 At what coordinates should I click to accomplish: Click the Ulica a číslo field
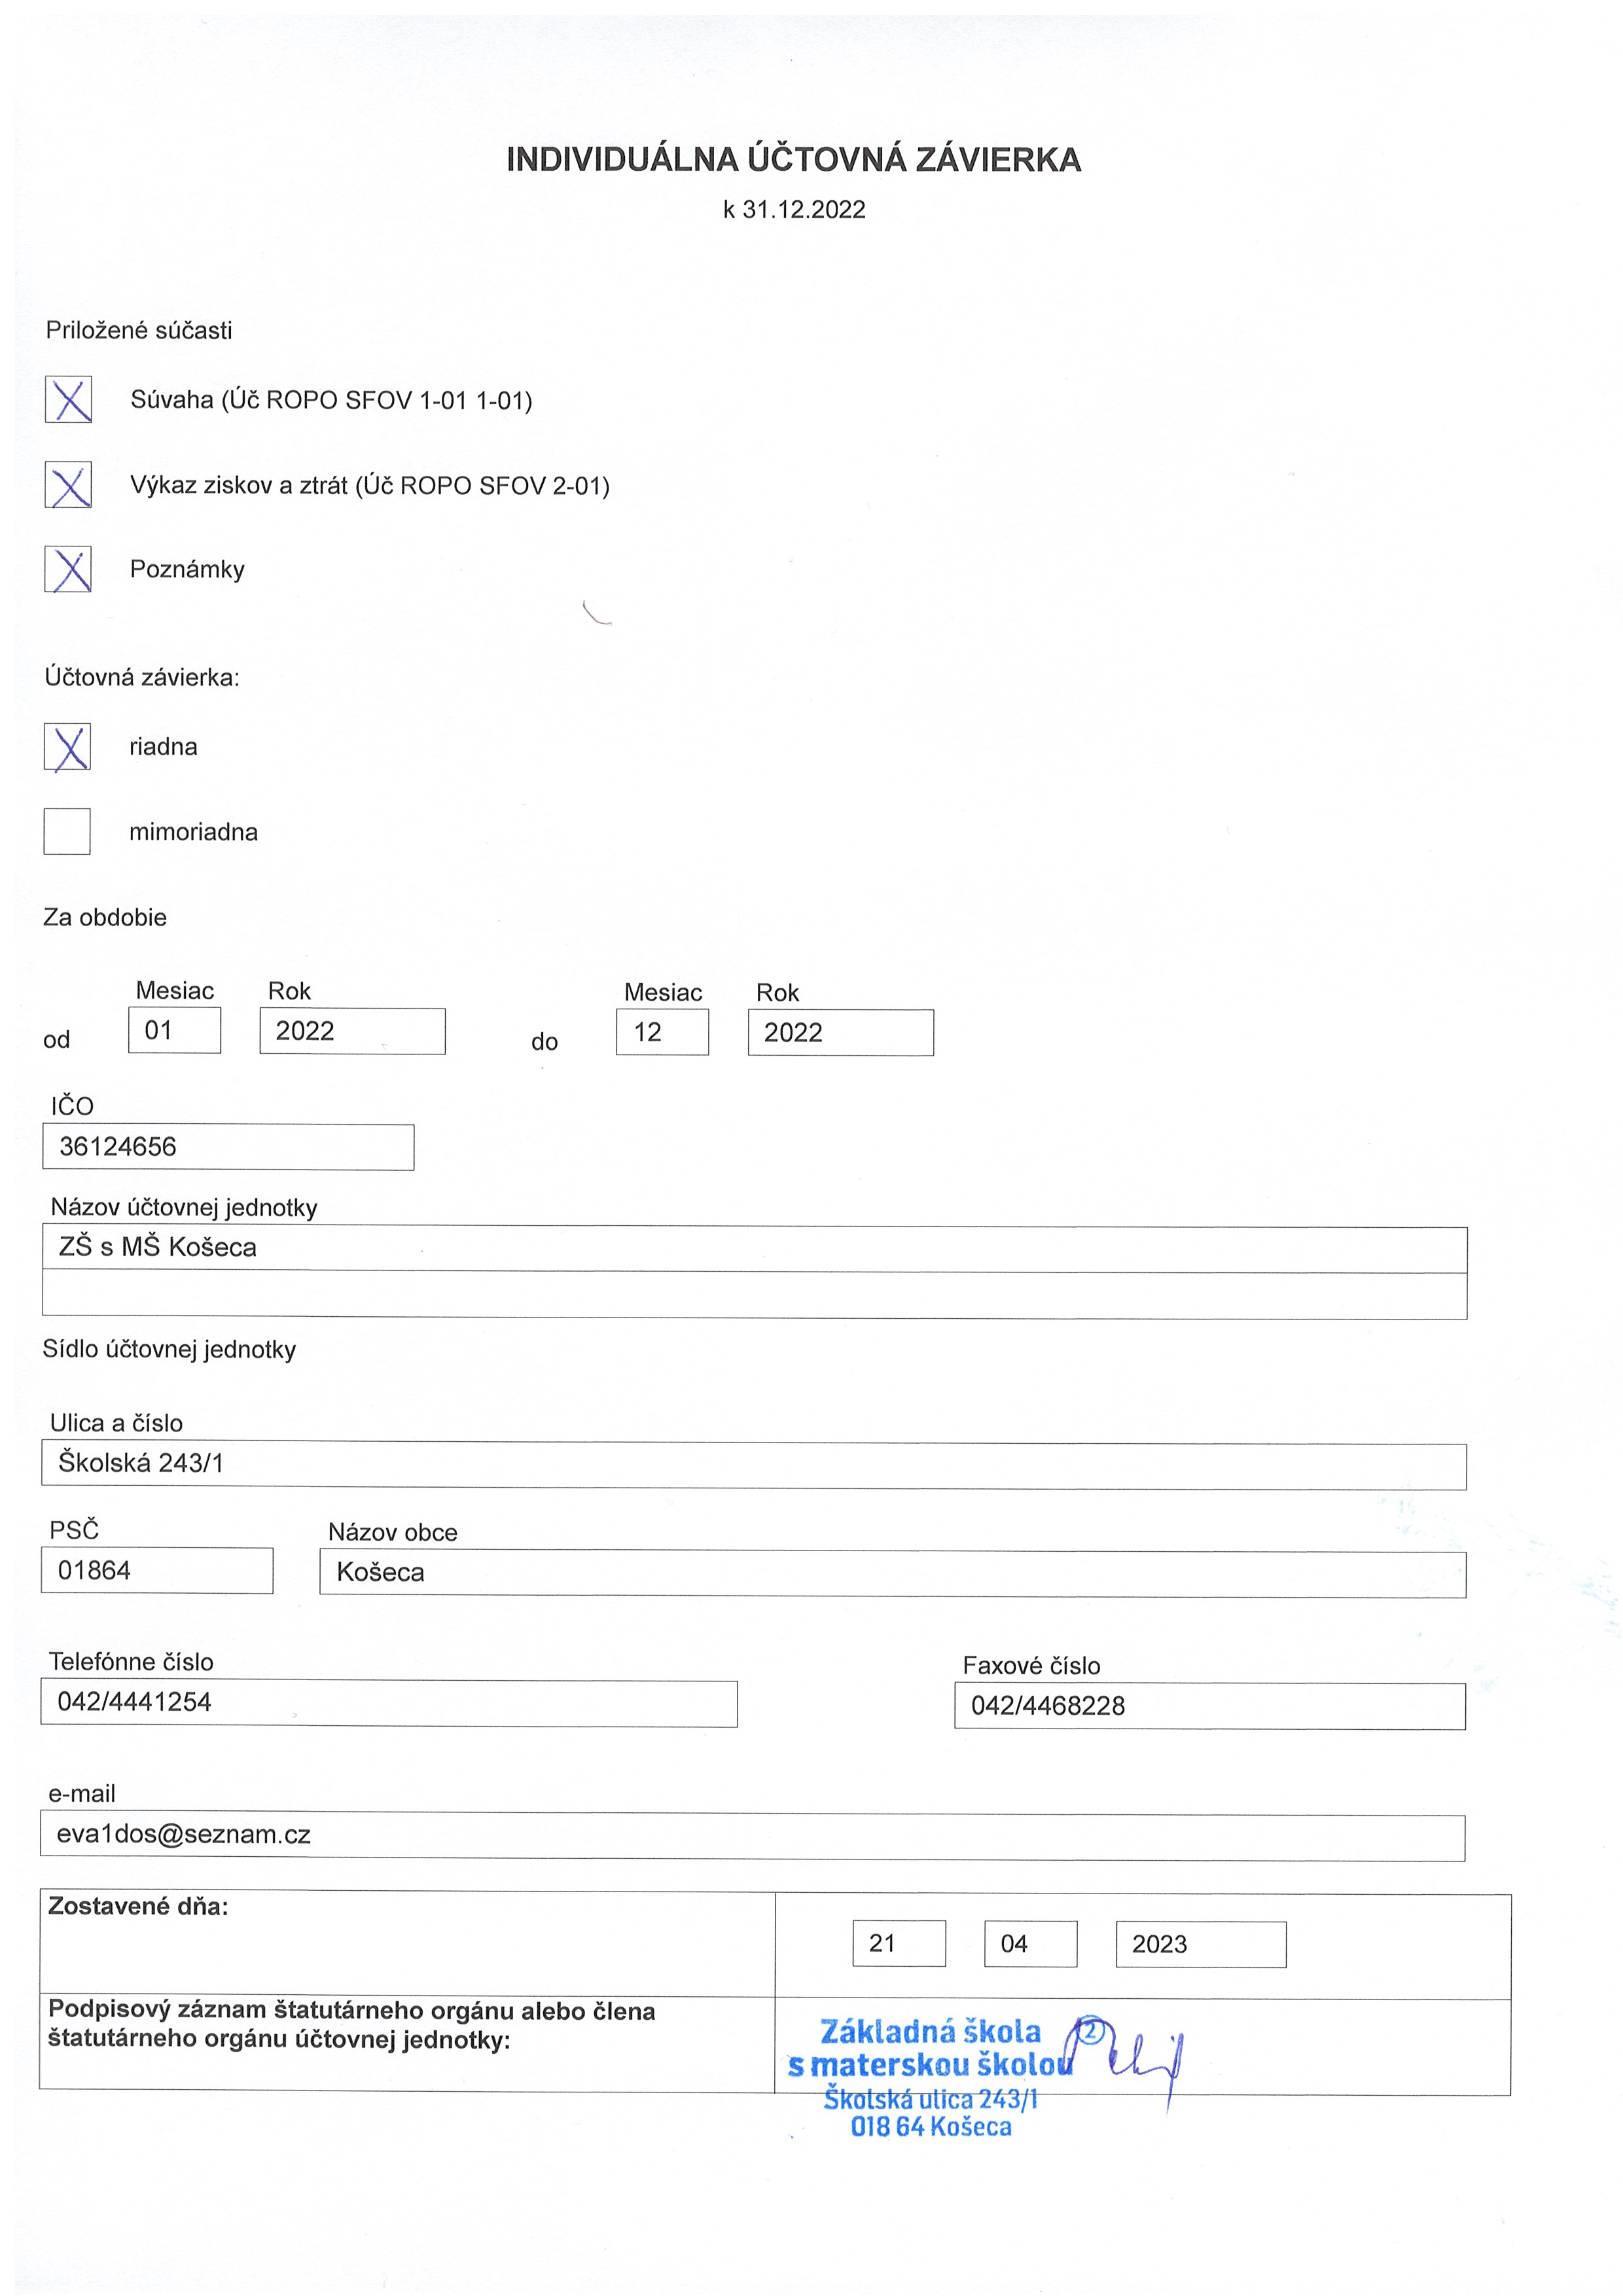tap(754, 1465)
